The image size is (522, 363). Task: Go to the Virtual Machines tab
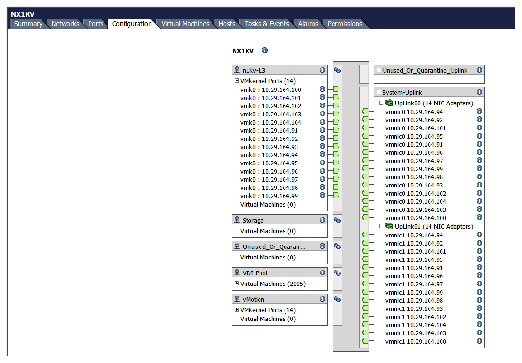click(x=185, y=24)
